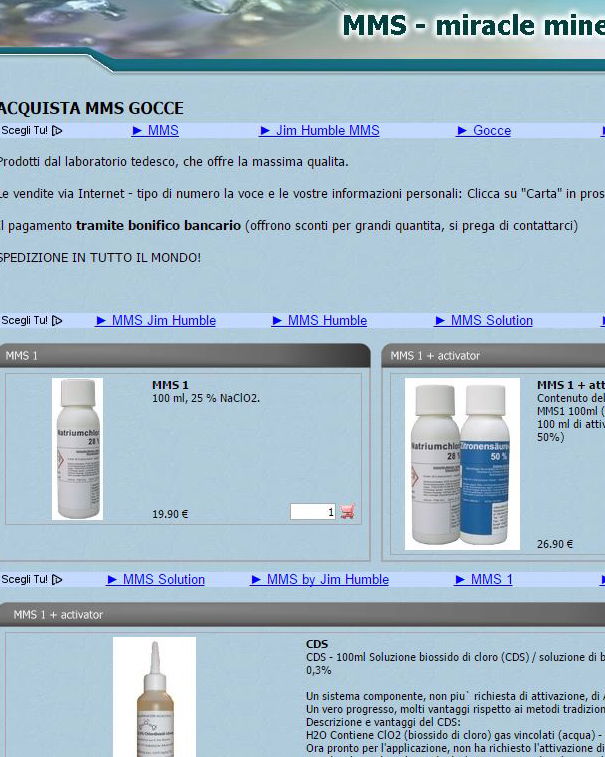The image size is (605, 757).
Task: Visit the "MMS Jim Humble" link
Action: coord(163,321)
